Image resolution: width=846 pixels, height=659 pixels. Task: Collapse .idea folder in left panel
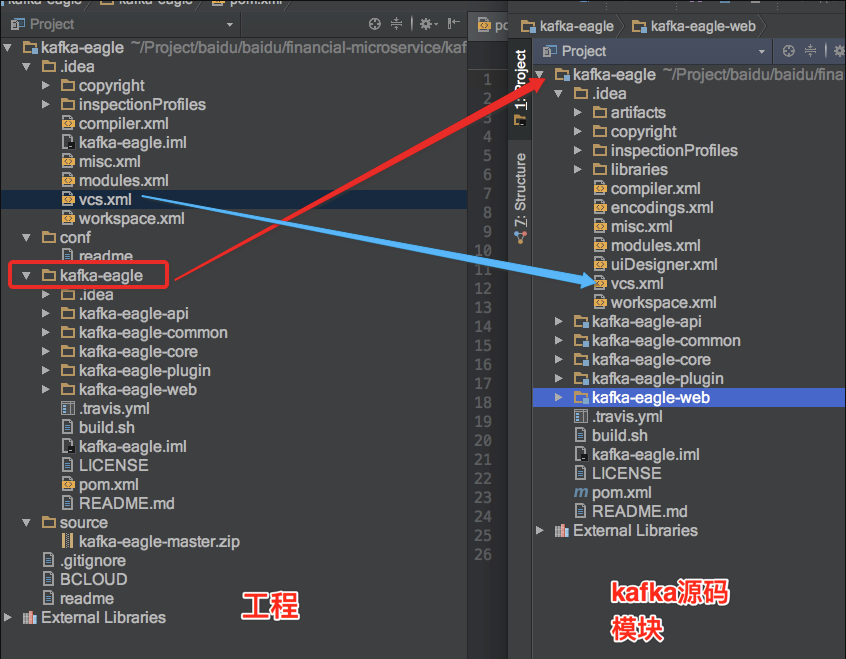click(26, 67)
